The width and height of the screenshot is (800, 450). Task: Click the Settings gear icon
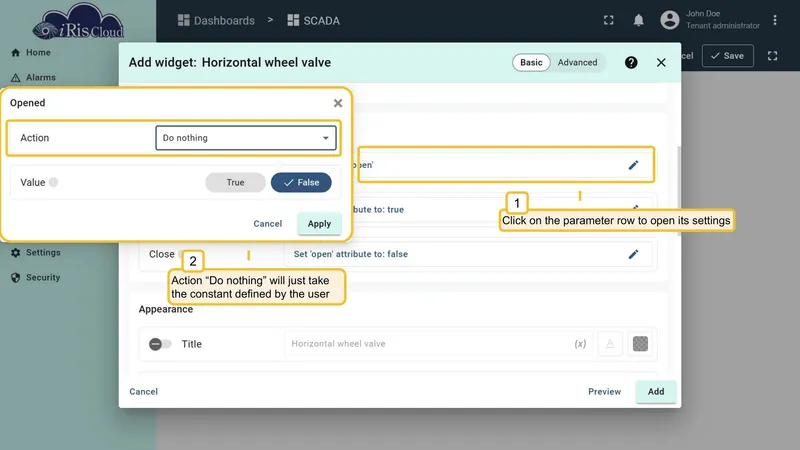[15, 253]
